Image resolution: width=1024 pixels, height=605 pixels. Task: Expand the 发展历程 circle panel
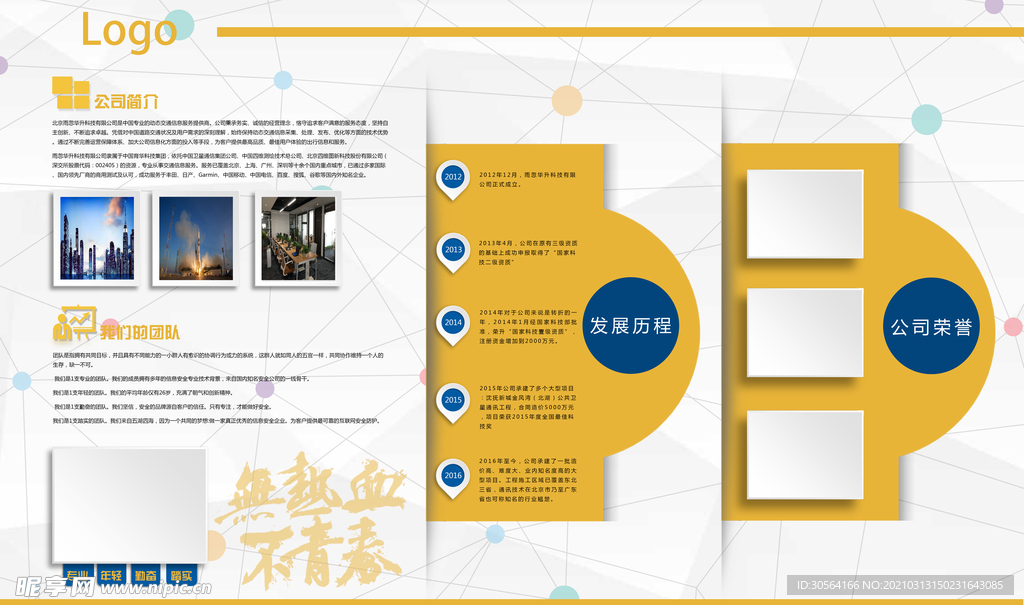[x=631, y=326]
